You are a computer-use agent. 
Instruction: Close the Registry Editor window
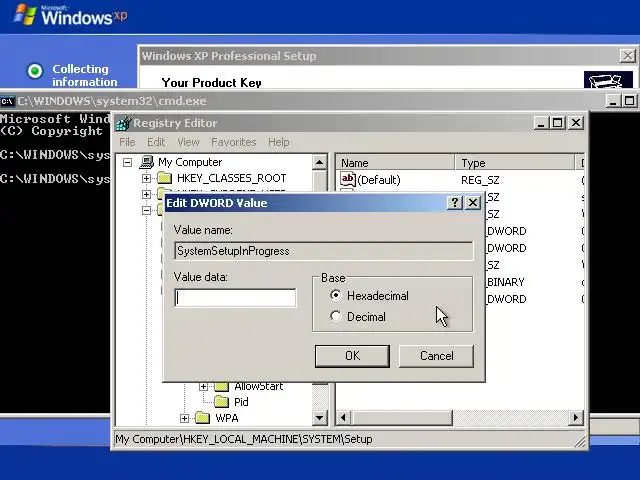[x=576, y=122]
